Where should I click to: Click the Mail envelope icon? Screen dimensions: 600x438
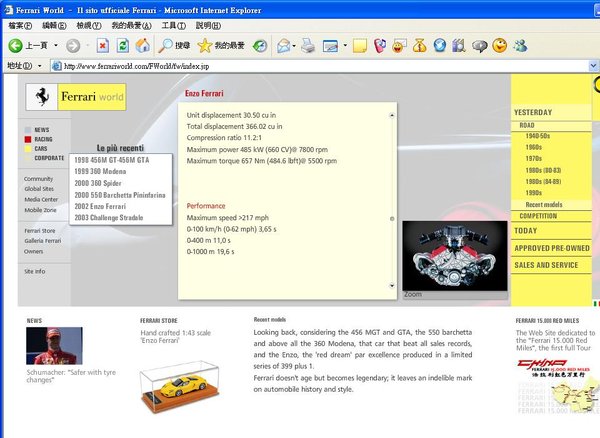284,46
